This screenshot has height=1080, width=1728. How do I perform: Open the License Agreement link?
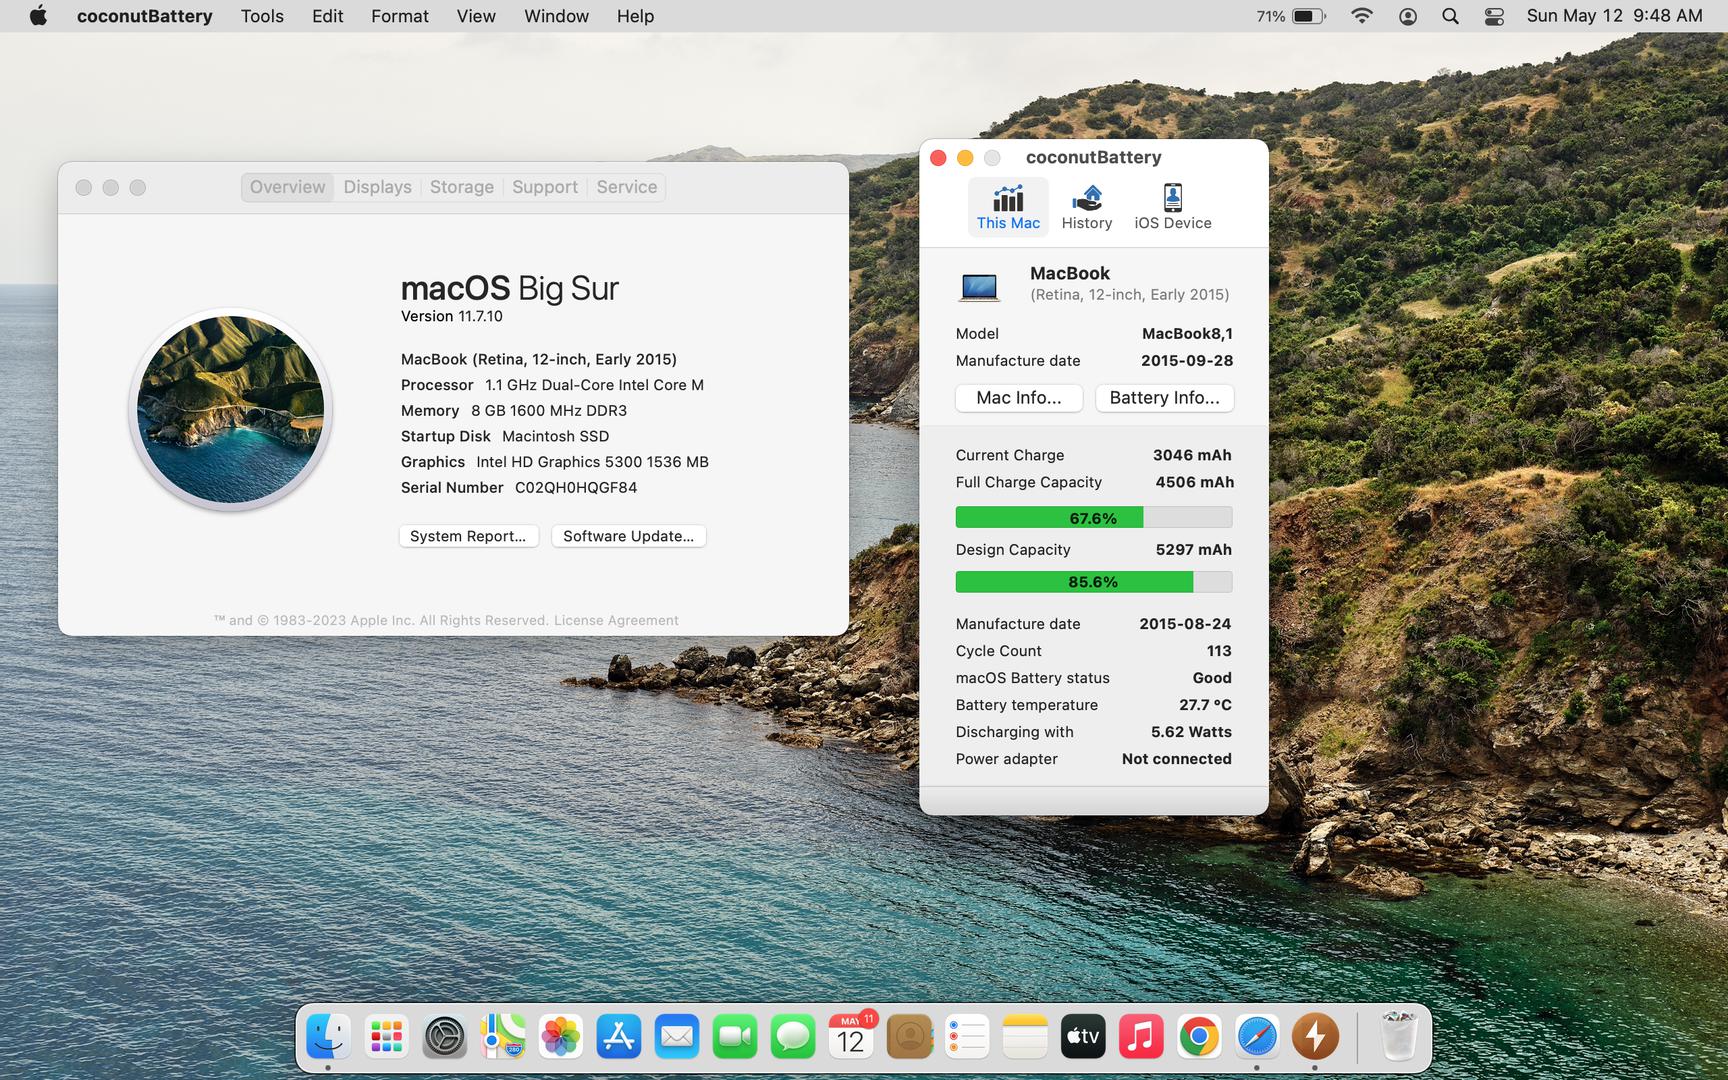click(x=616, y=620)
